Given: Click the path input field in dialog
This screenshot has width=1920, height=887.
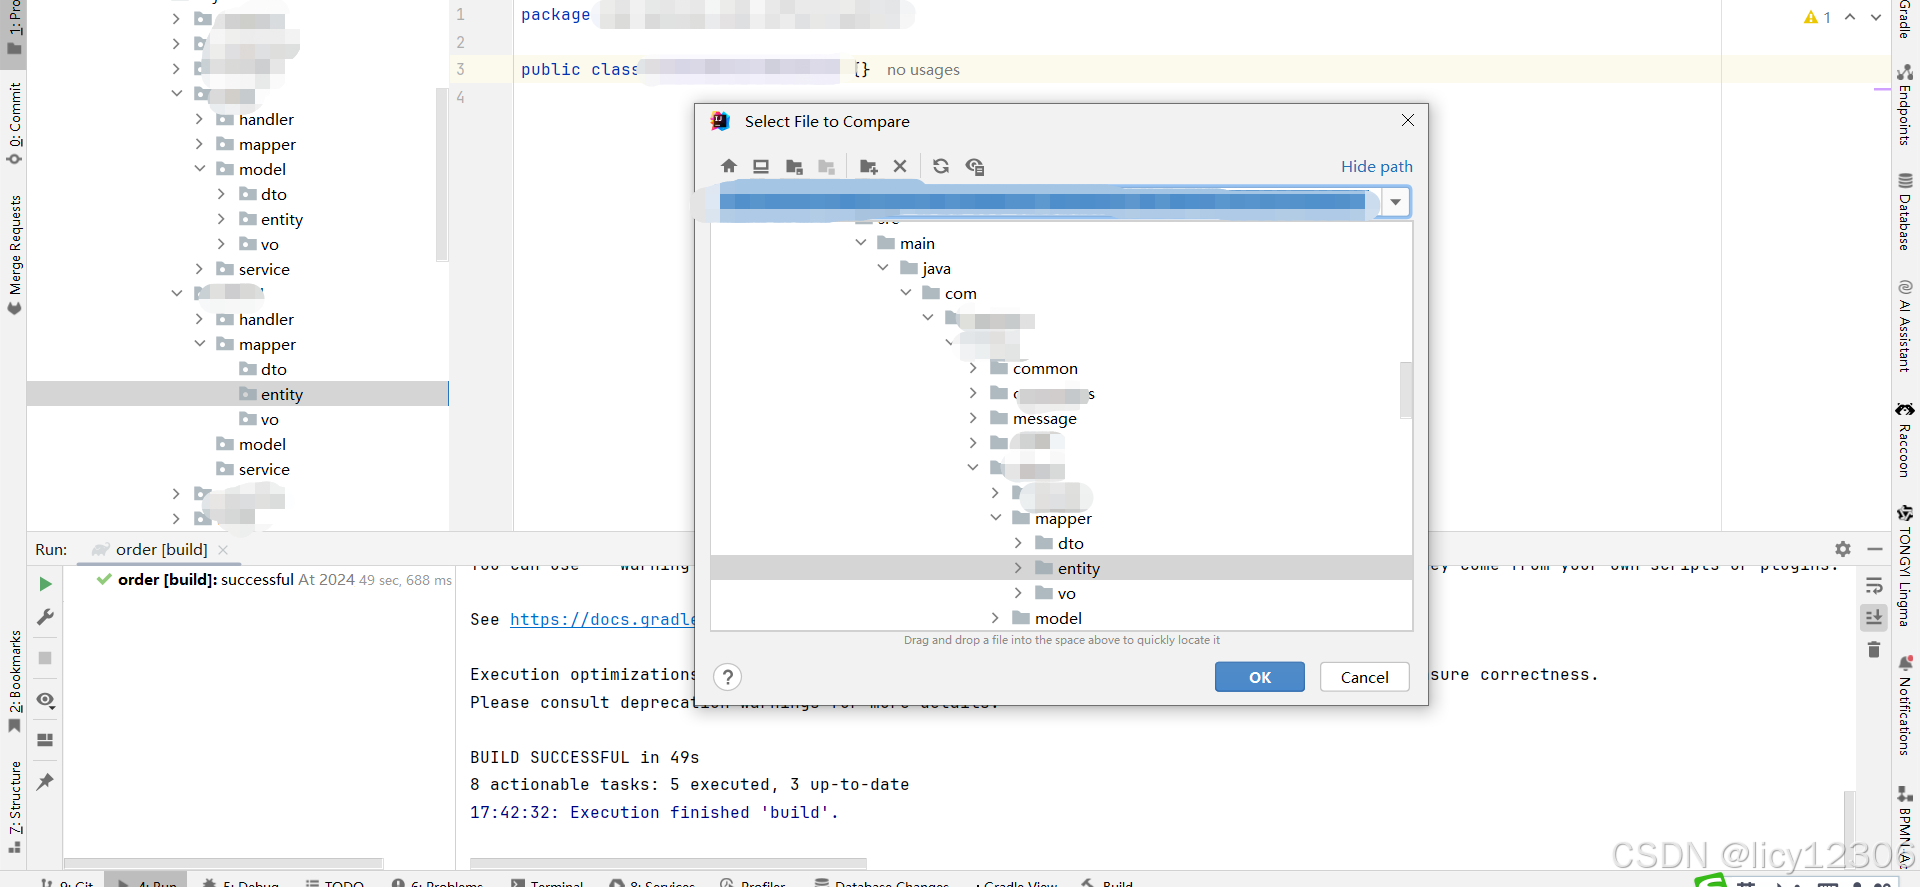Looking at the screenshot, I should click(x=1048, y=202).
